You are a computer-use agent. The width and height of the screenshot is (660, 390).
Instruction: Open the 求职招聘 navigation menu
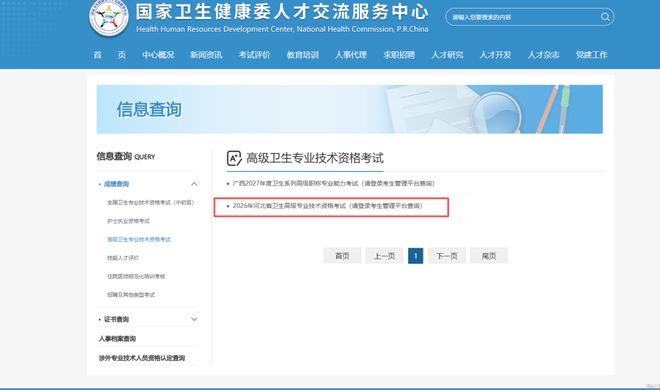[399, 55]
